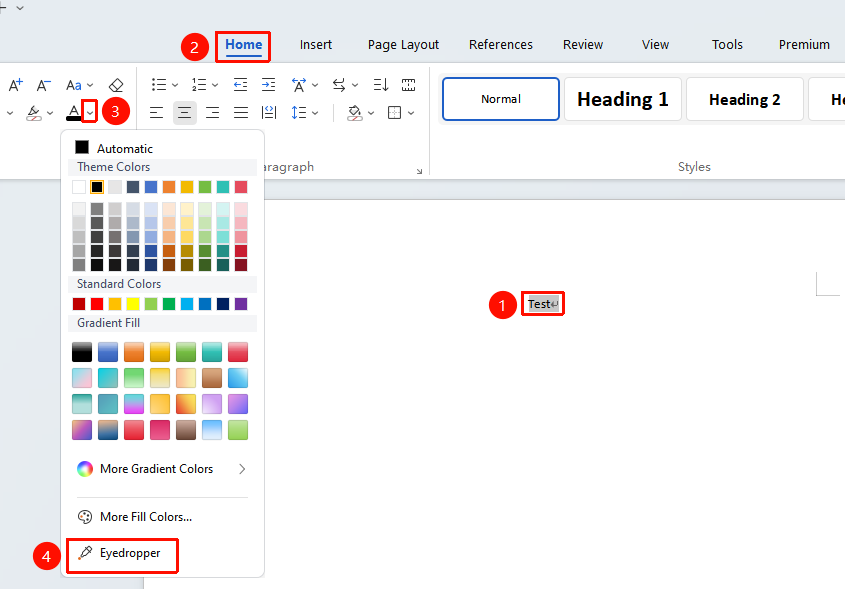845x589 pixels.
Task: Expand the highlight color dropdown arrow
Action: point(50,113)
